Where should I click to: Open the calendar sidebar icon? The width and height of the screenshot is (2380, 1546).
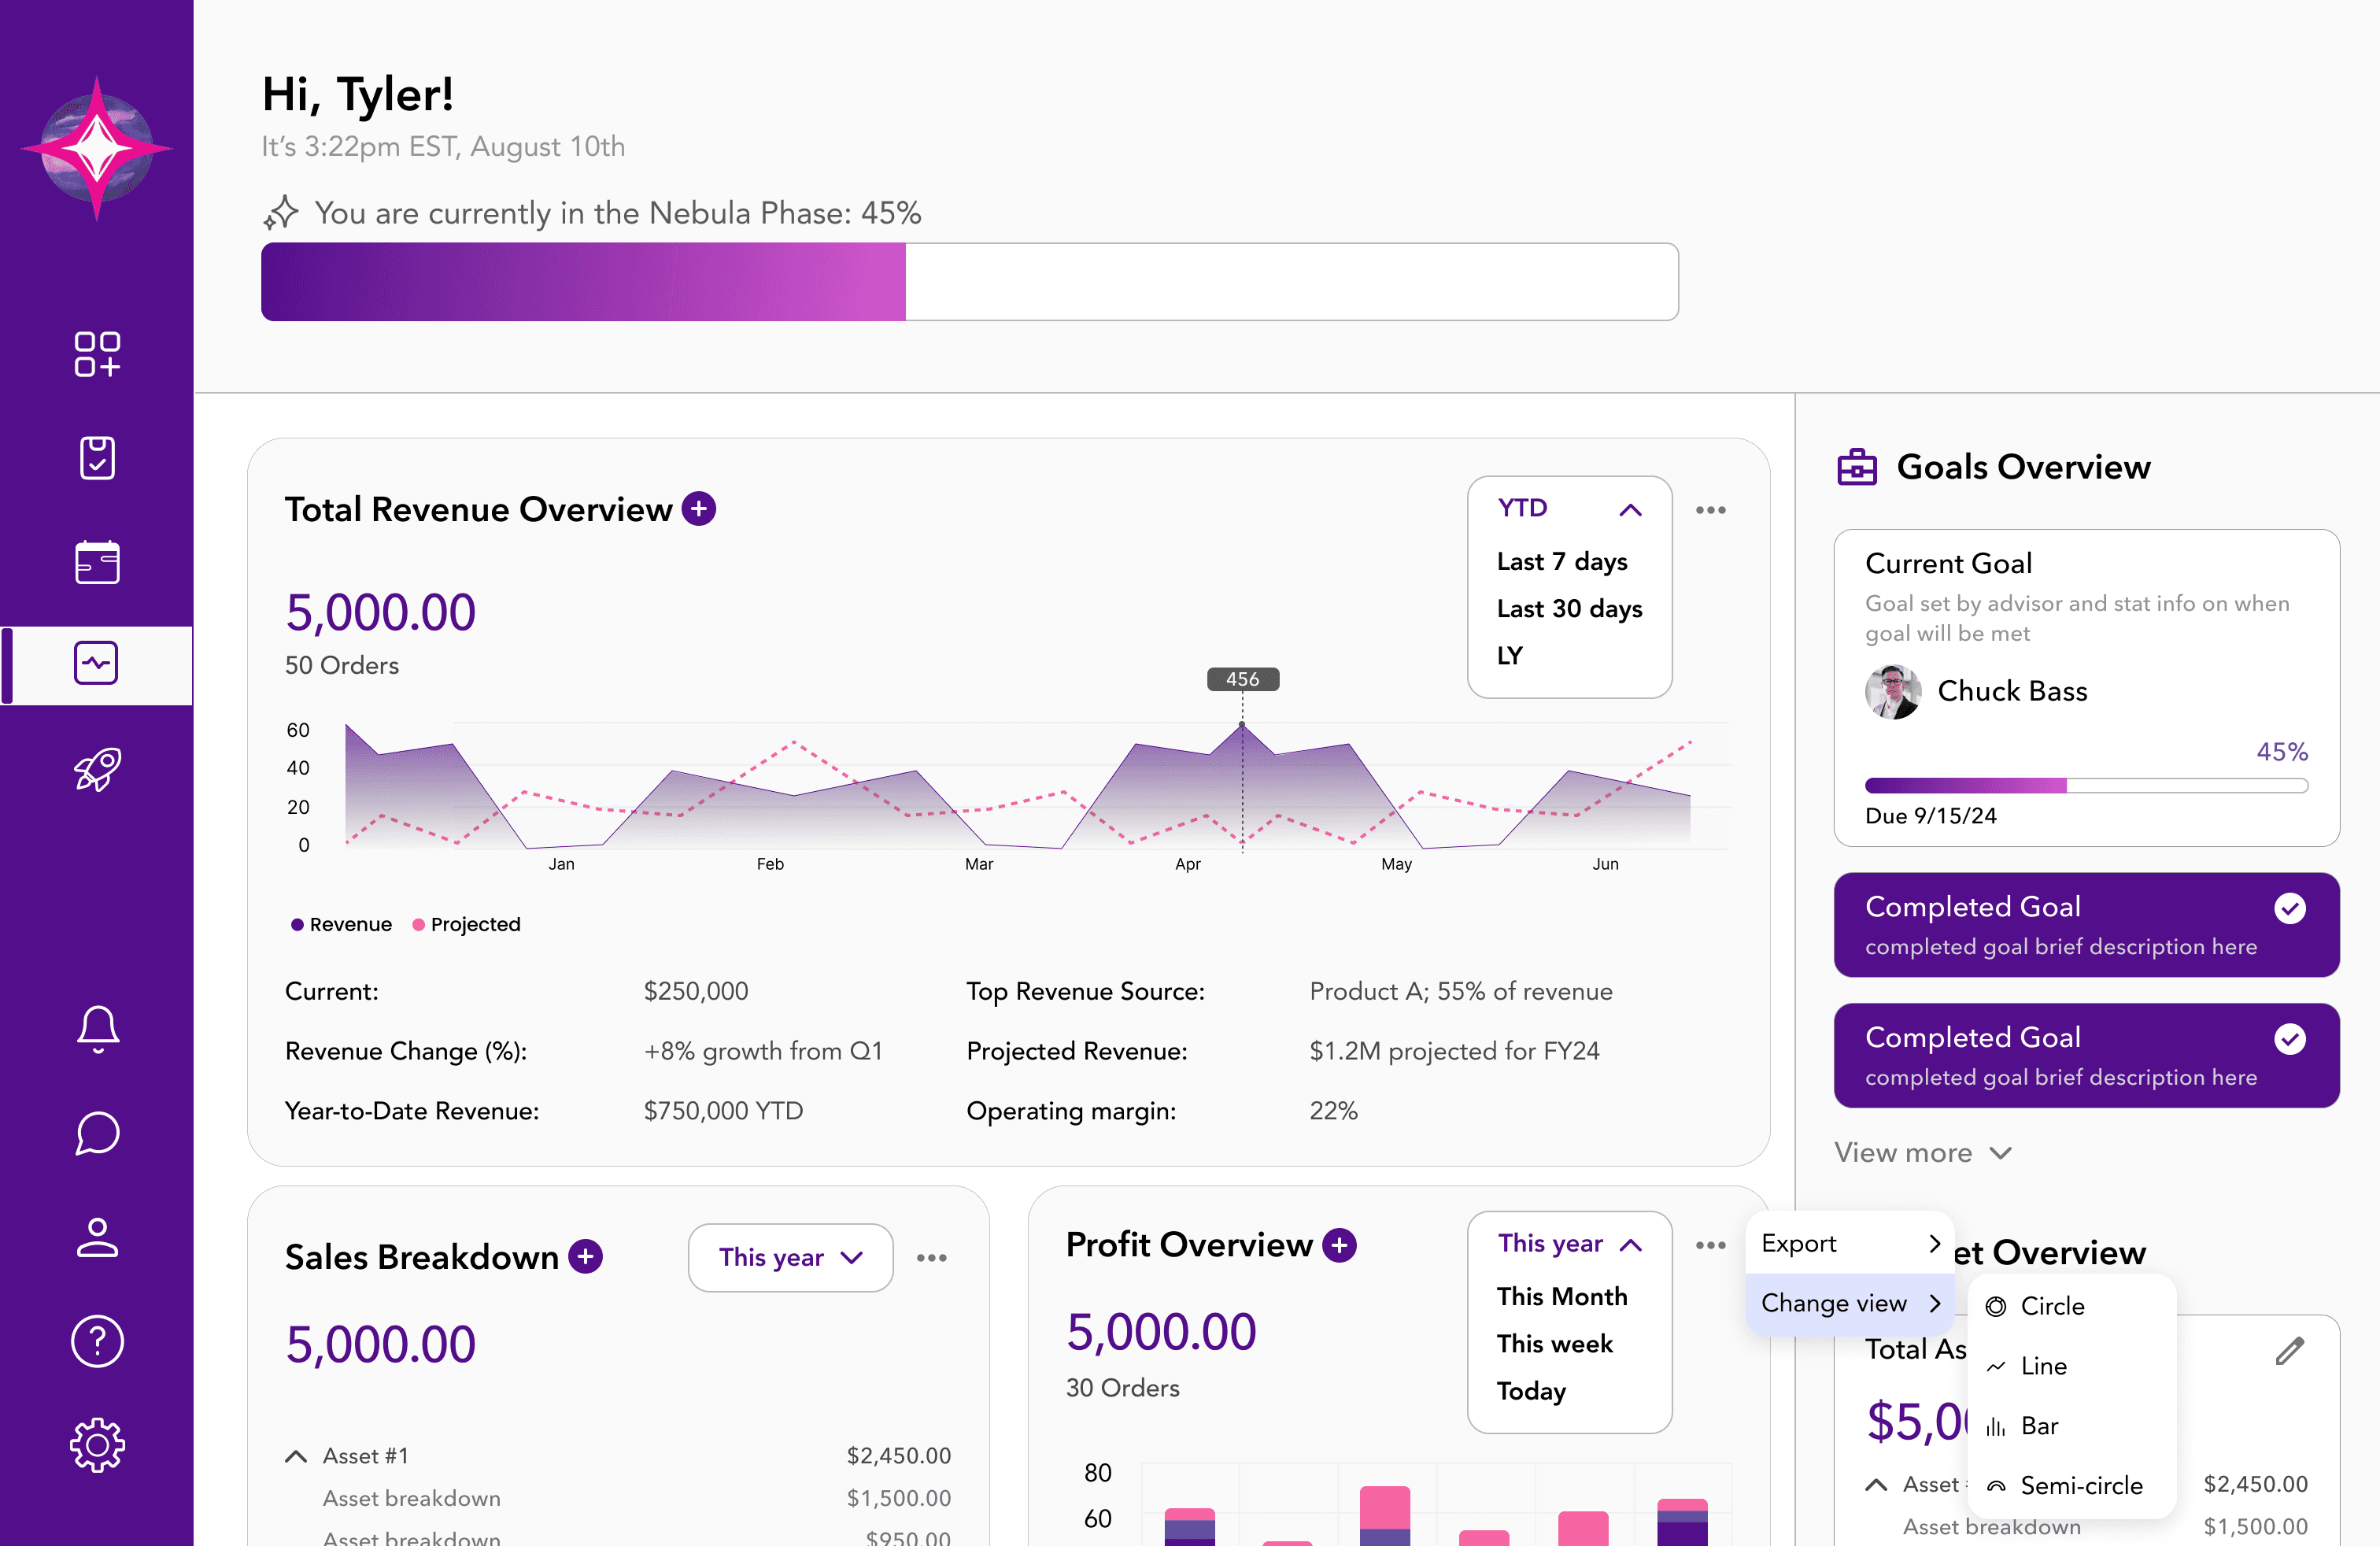[x=97, y=562]
